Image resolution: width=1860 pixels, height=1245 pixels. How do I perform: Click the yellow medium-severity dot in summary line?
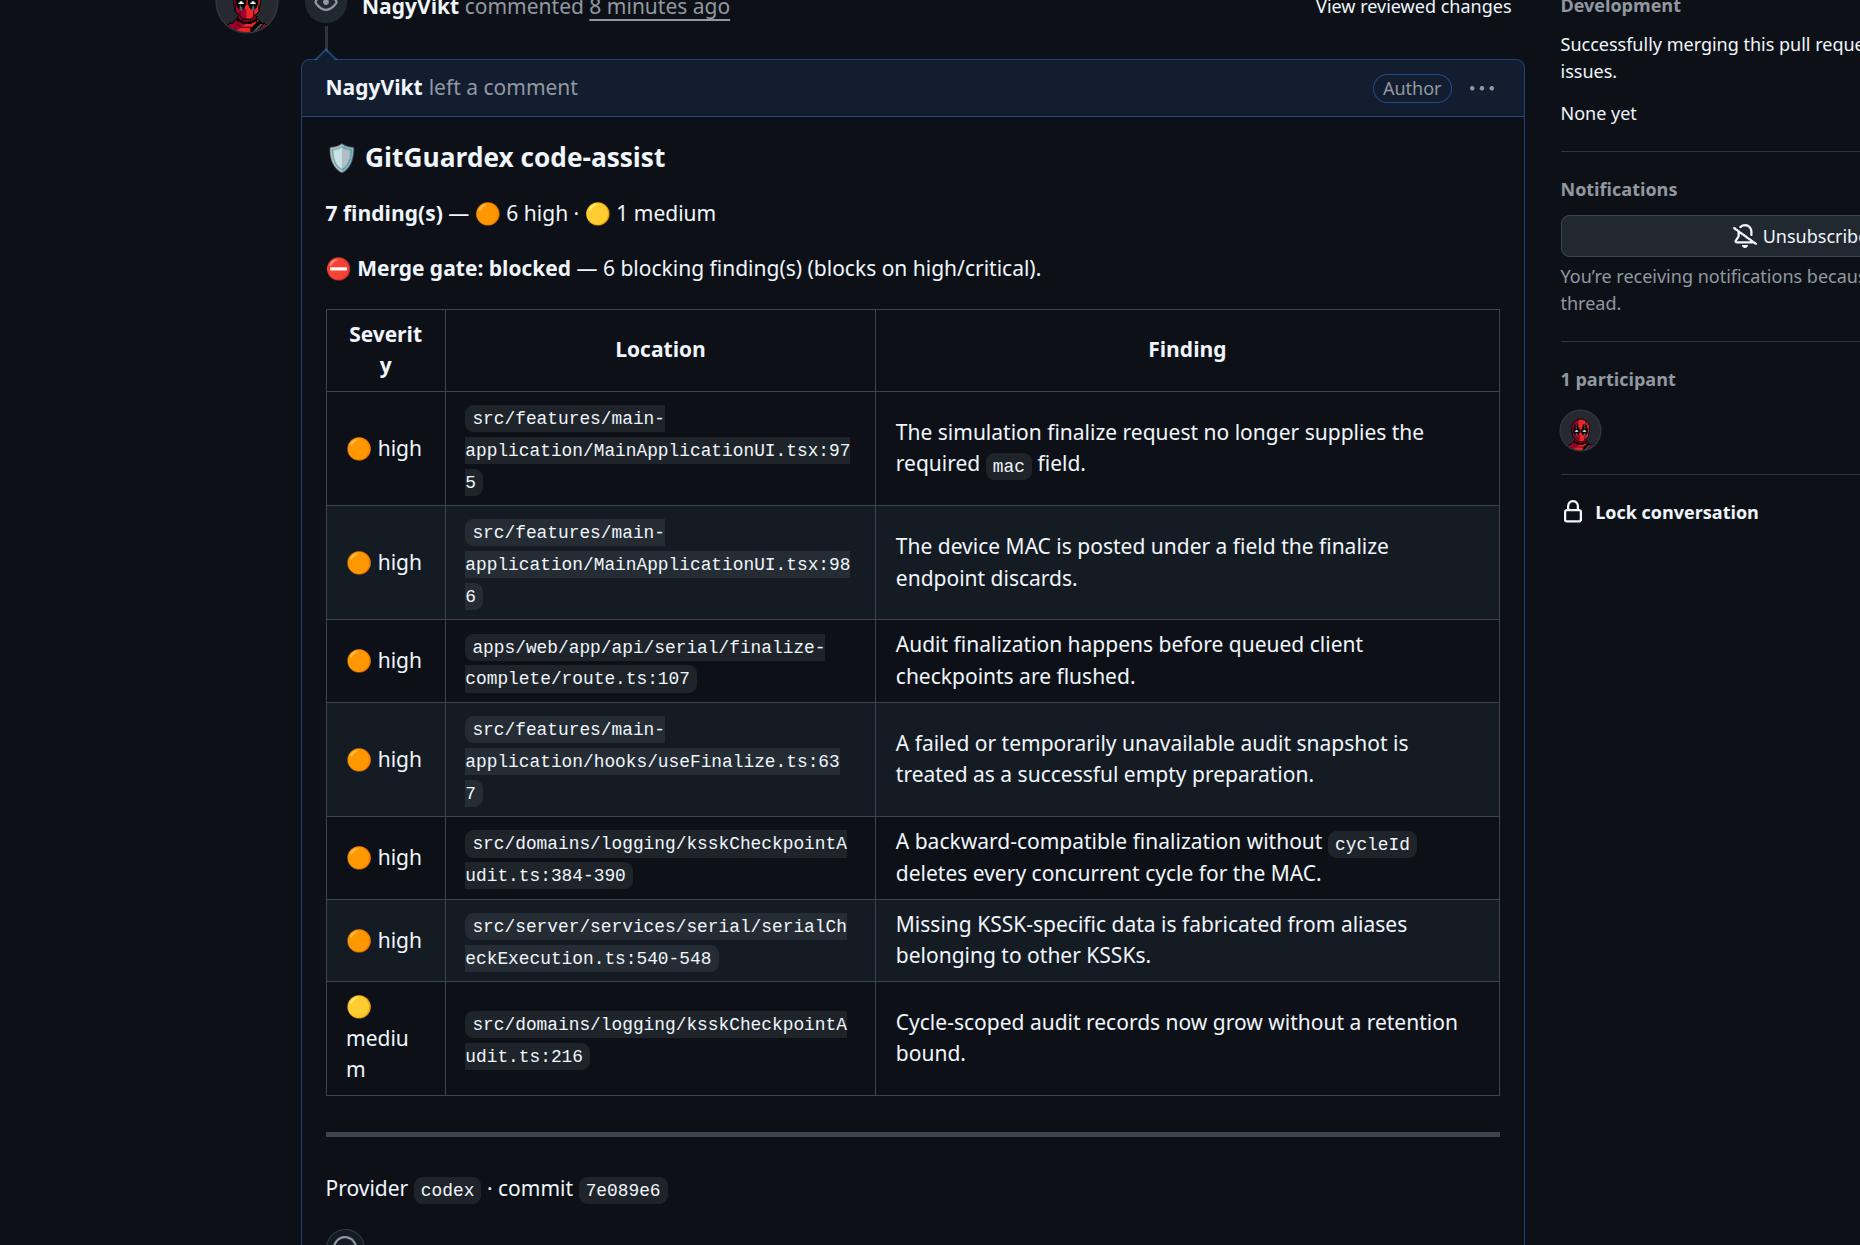597,214
